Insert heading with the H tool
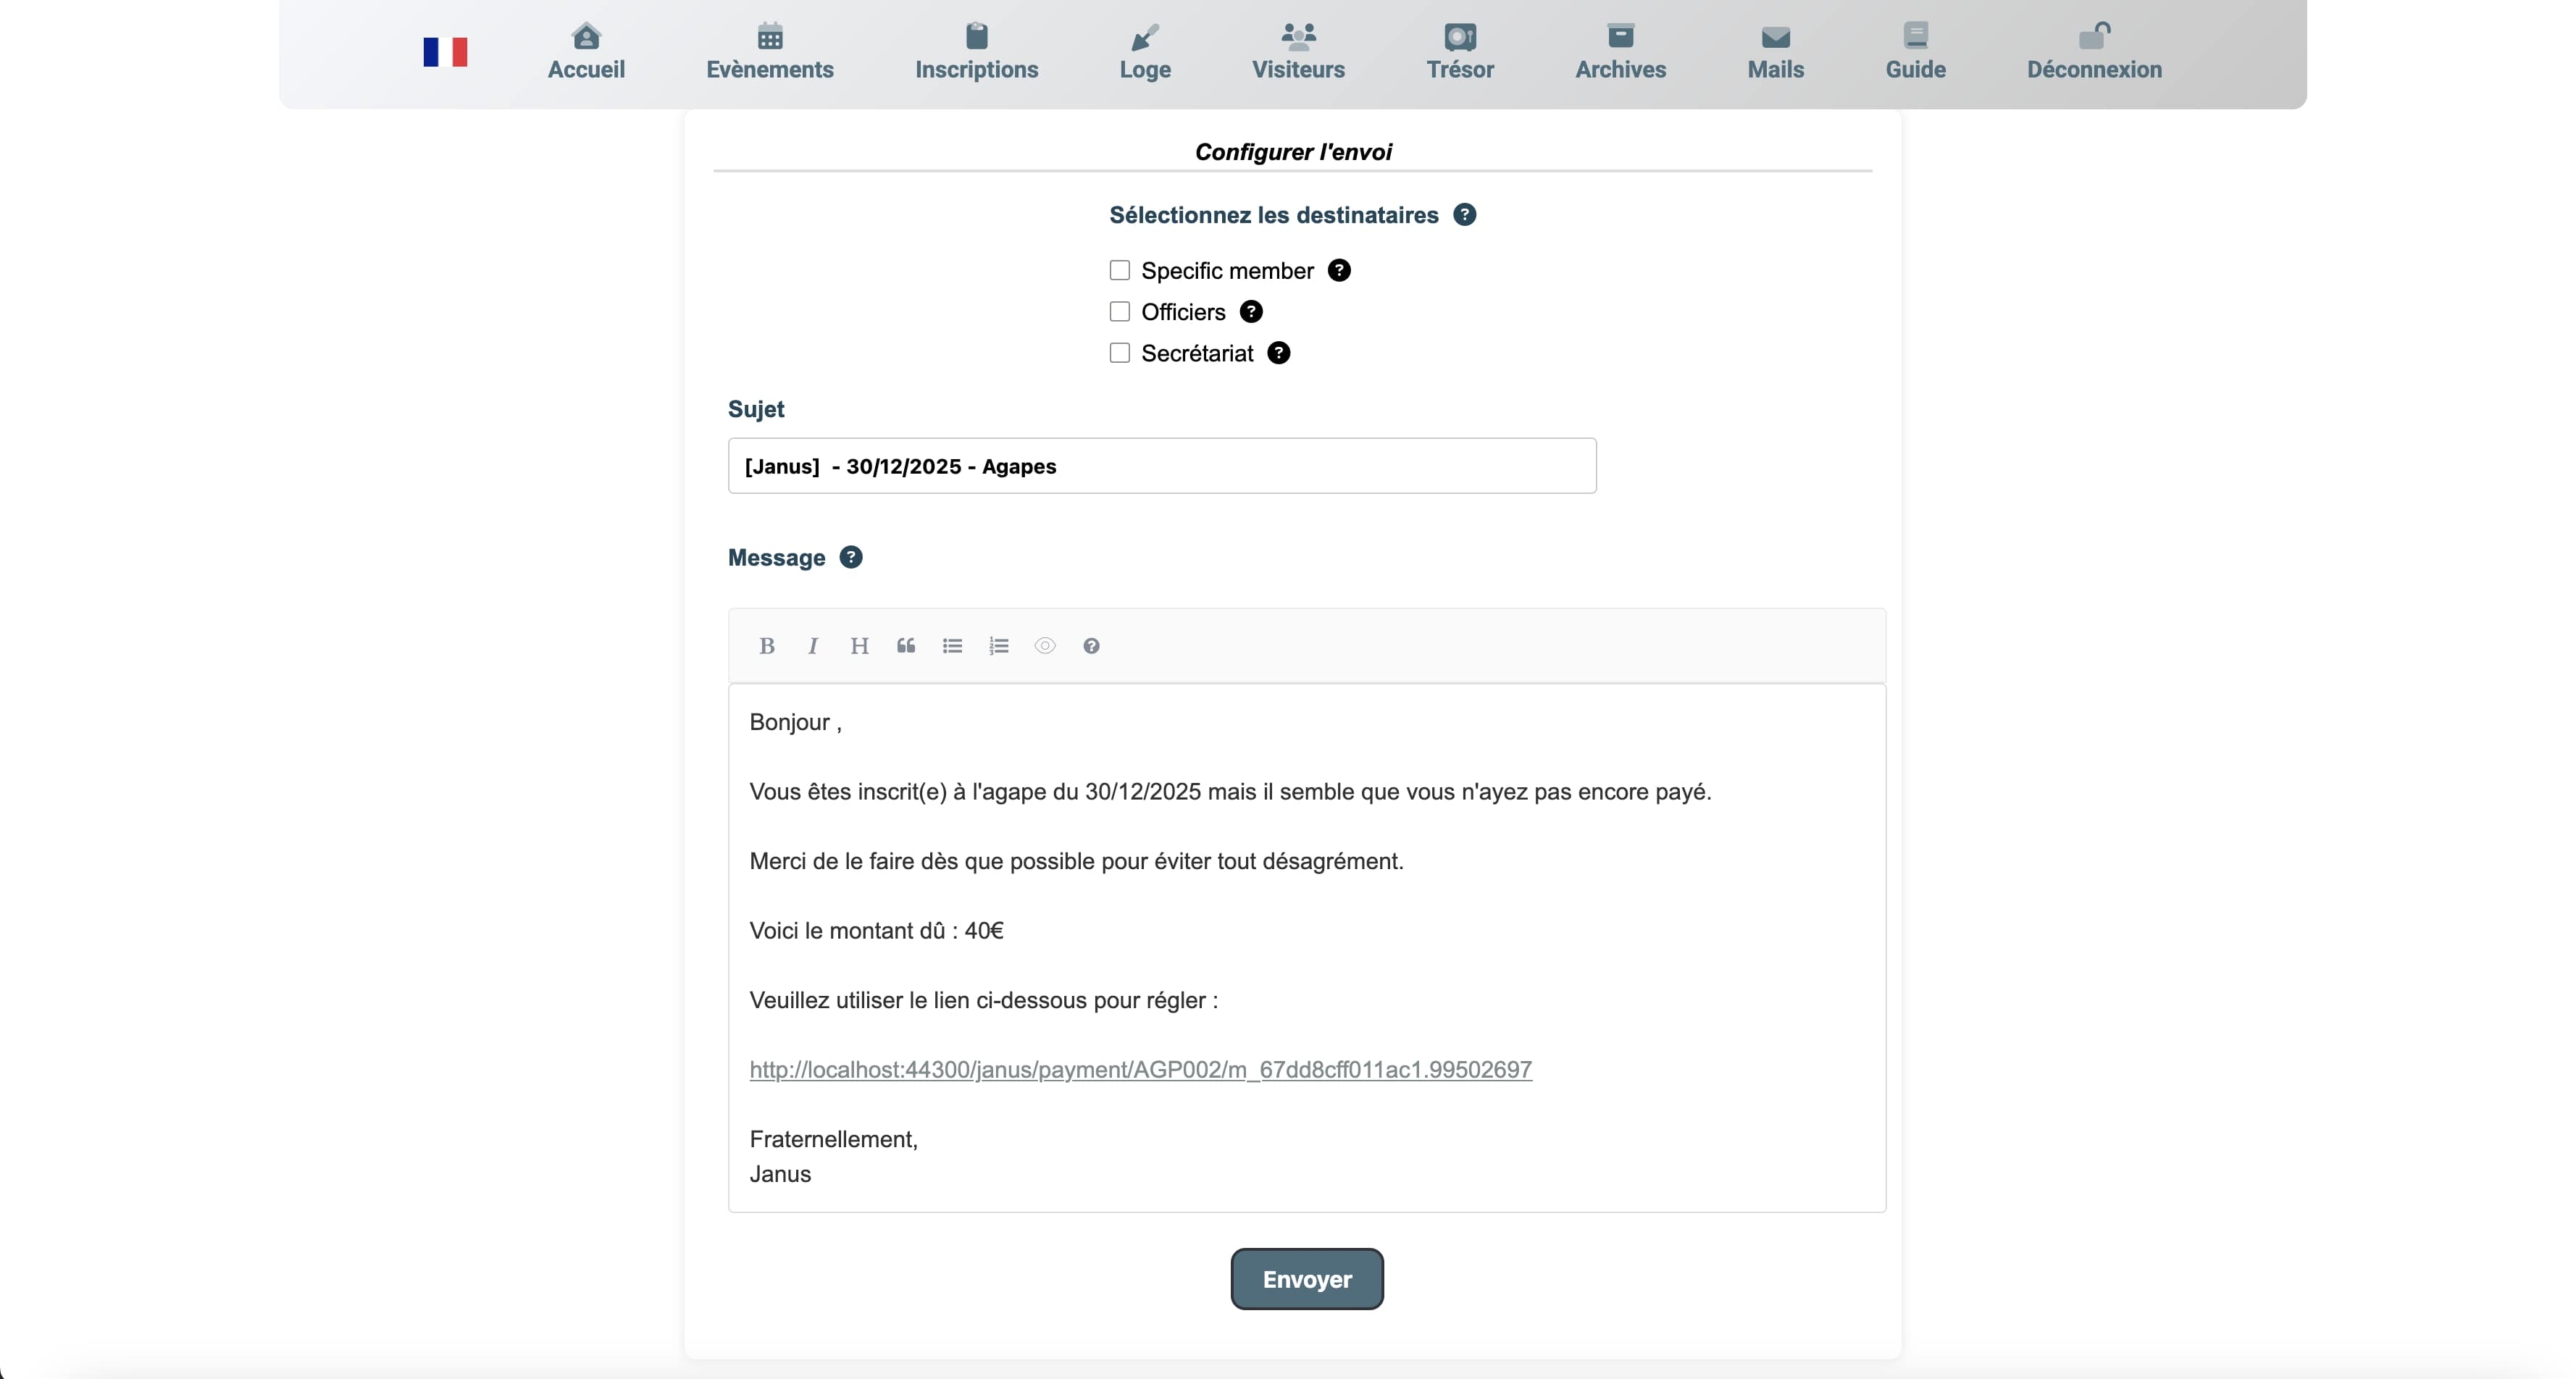This screenshot has height=1379, width=2576. [859, 646]
